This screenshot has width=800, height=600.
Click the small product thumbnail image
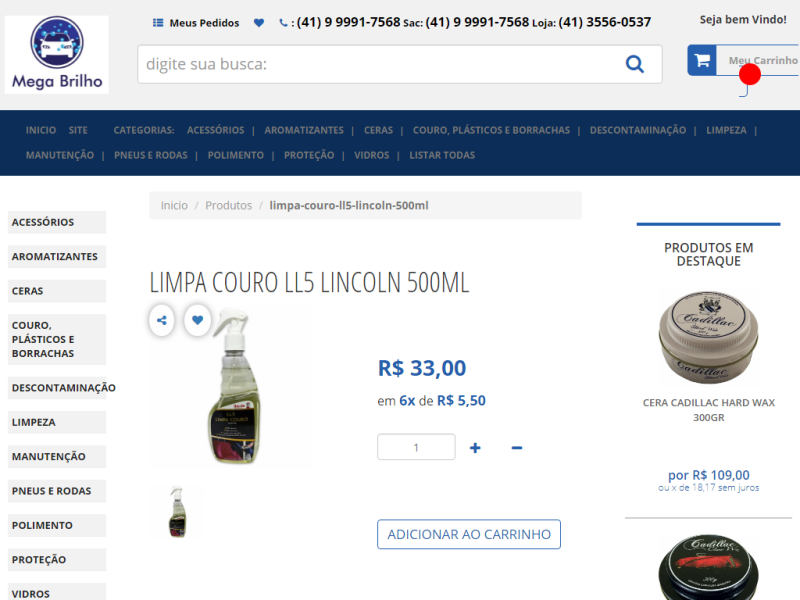click(x=177, y=512)
